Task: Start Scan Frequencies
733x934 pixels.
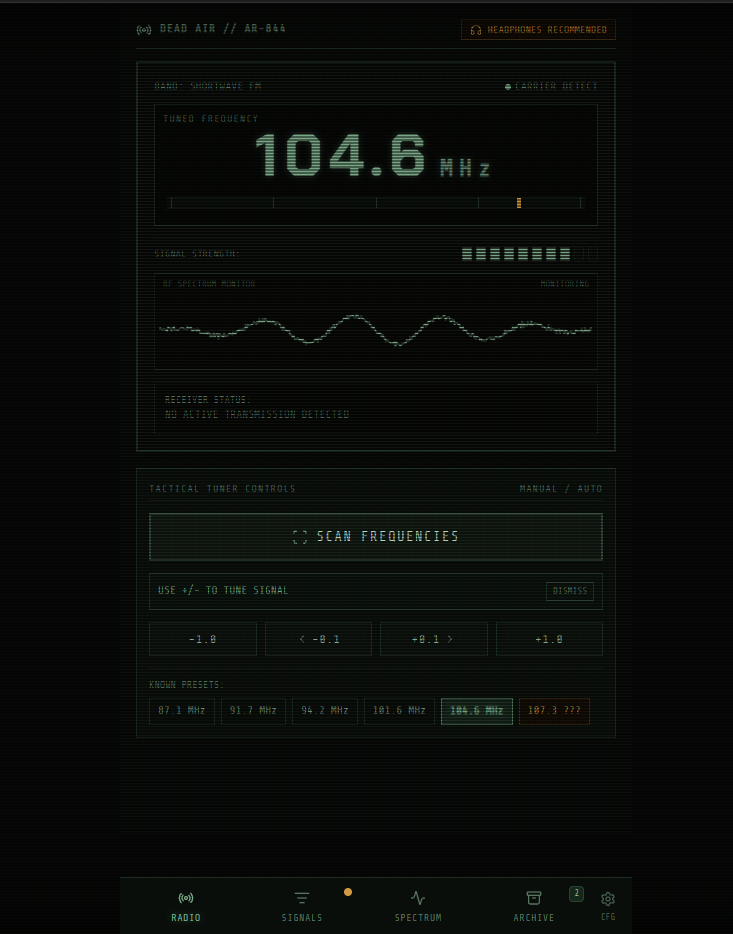Action: (376, 537)
